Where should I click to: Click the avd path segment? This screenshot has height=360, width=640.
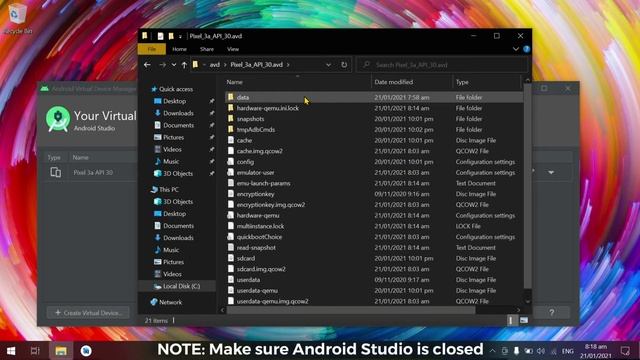215,65
